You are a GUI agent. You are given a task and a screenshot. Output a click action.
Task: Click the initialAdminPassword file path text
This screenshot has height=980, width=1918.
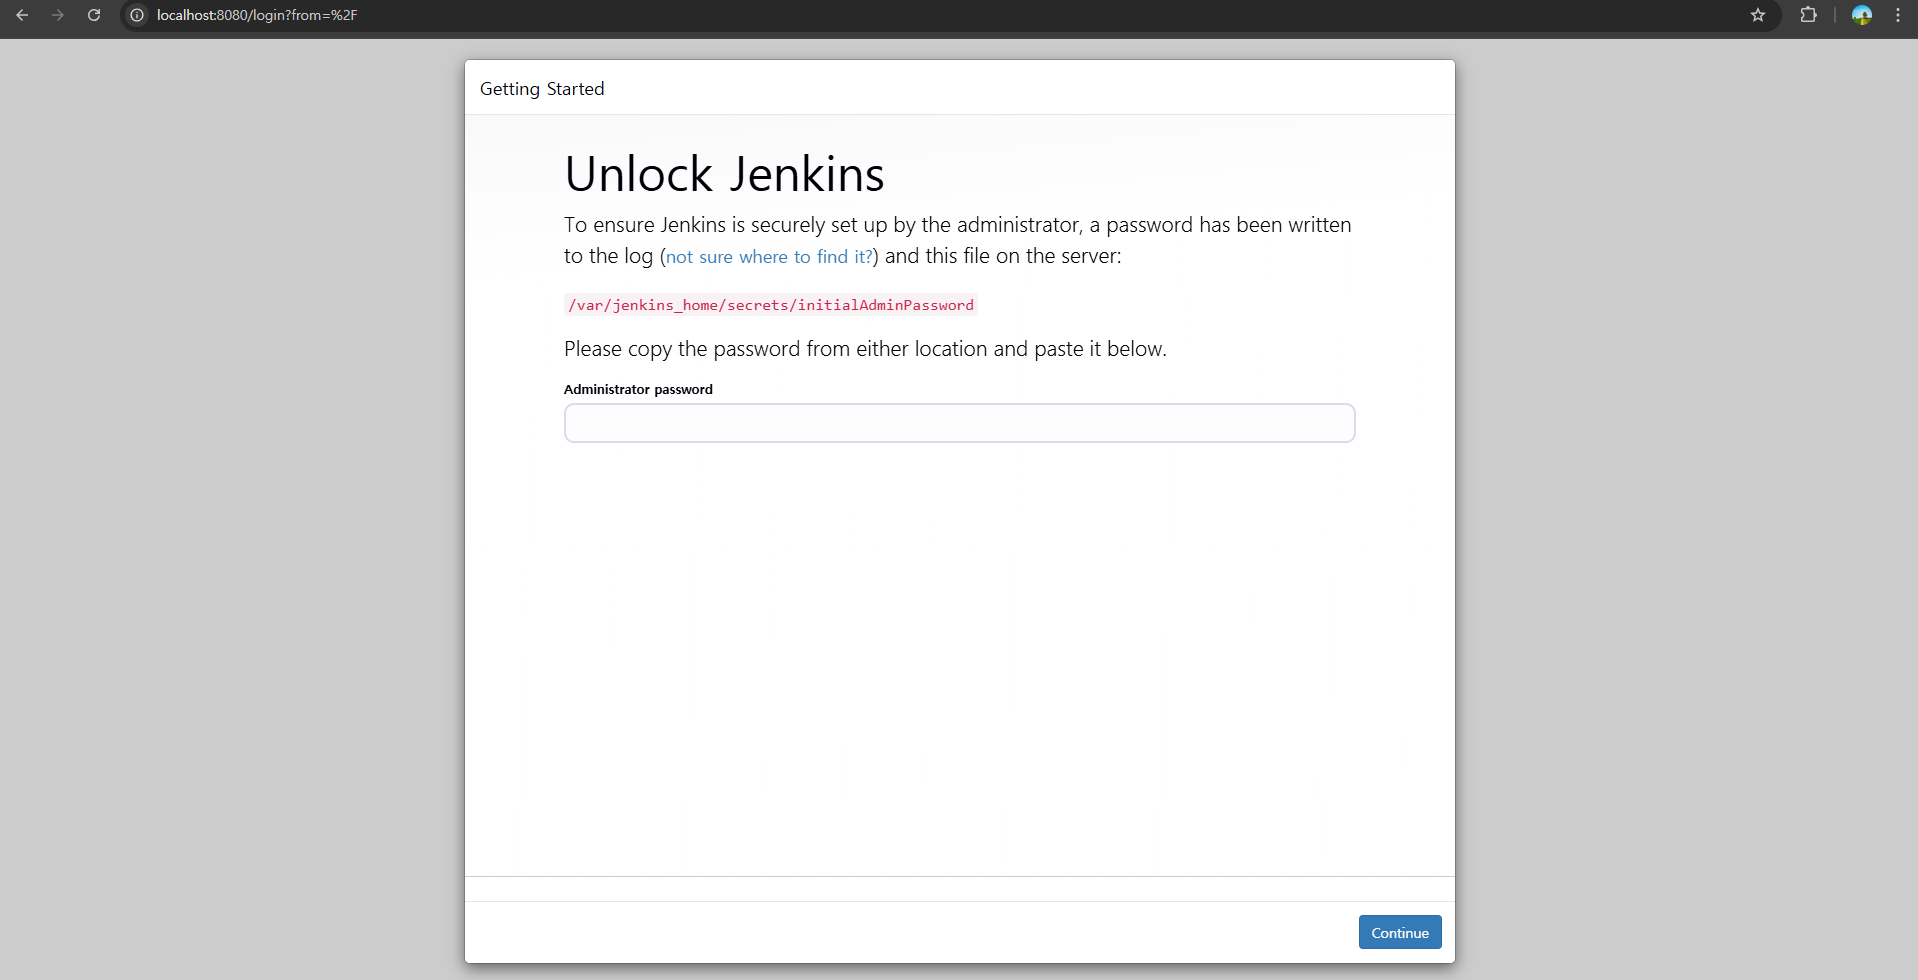click(771, 305)
